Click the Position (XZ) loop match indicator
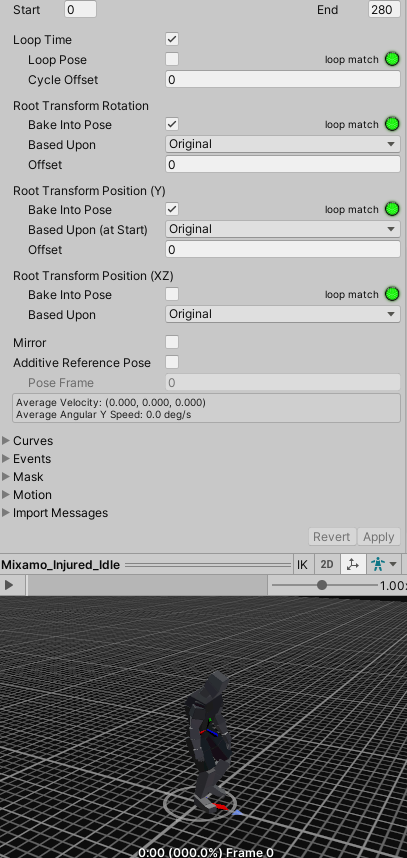This screenshot has height=858, width=407. 392,294
